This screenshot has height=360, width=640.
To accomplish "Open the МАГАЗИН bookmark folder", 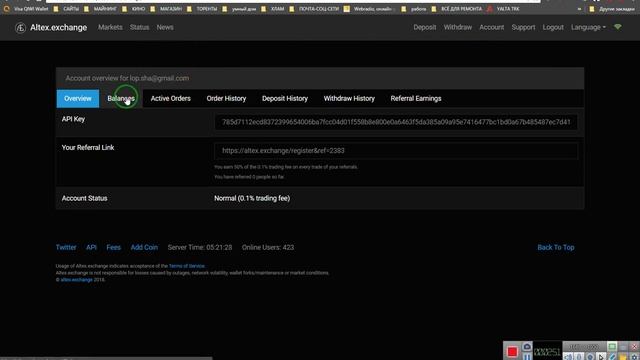I will pos(167,9).
